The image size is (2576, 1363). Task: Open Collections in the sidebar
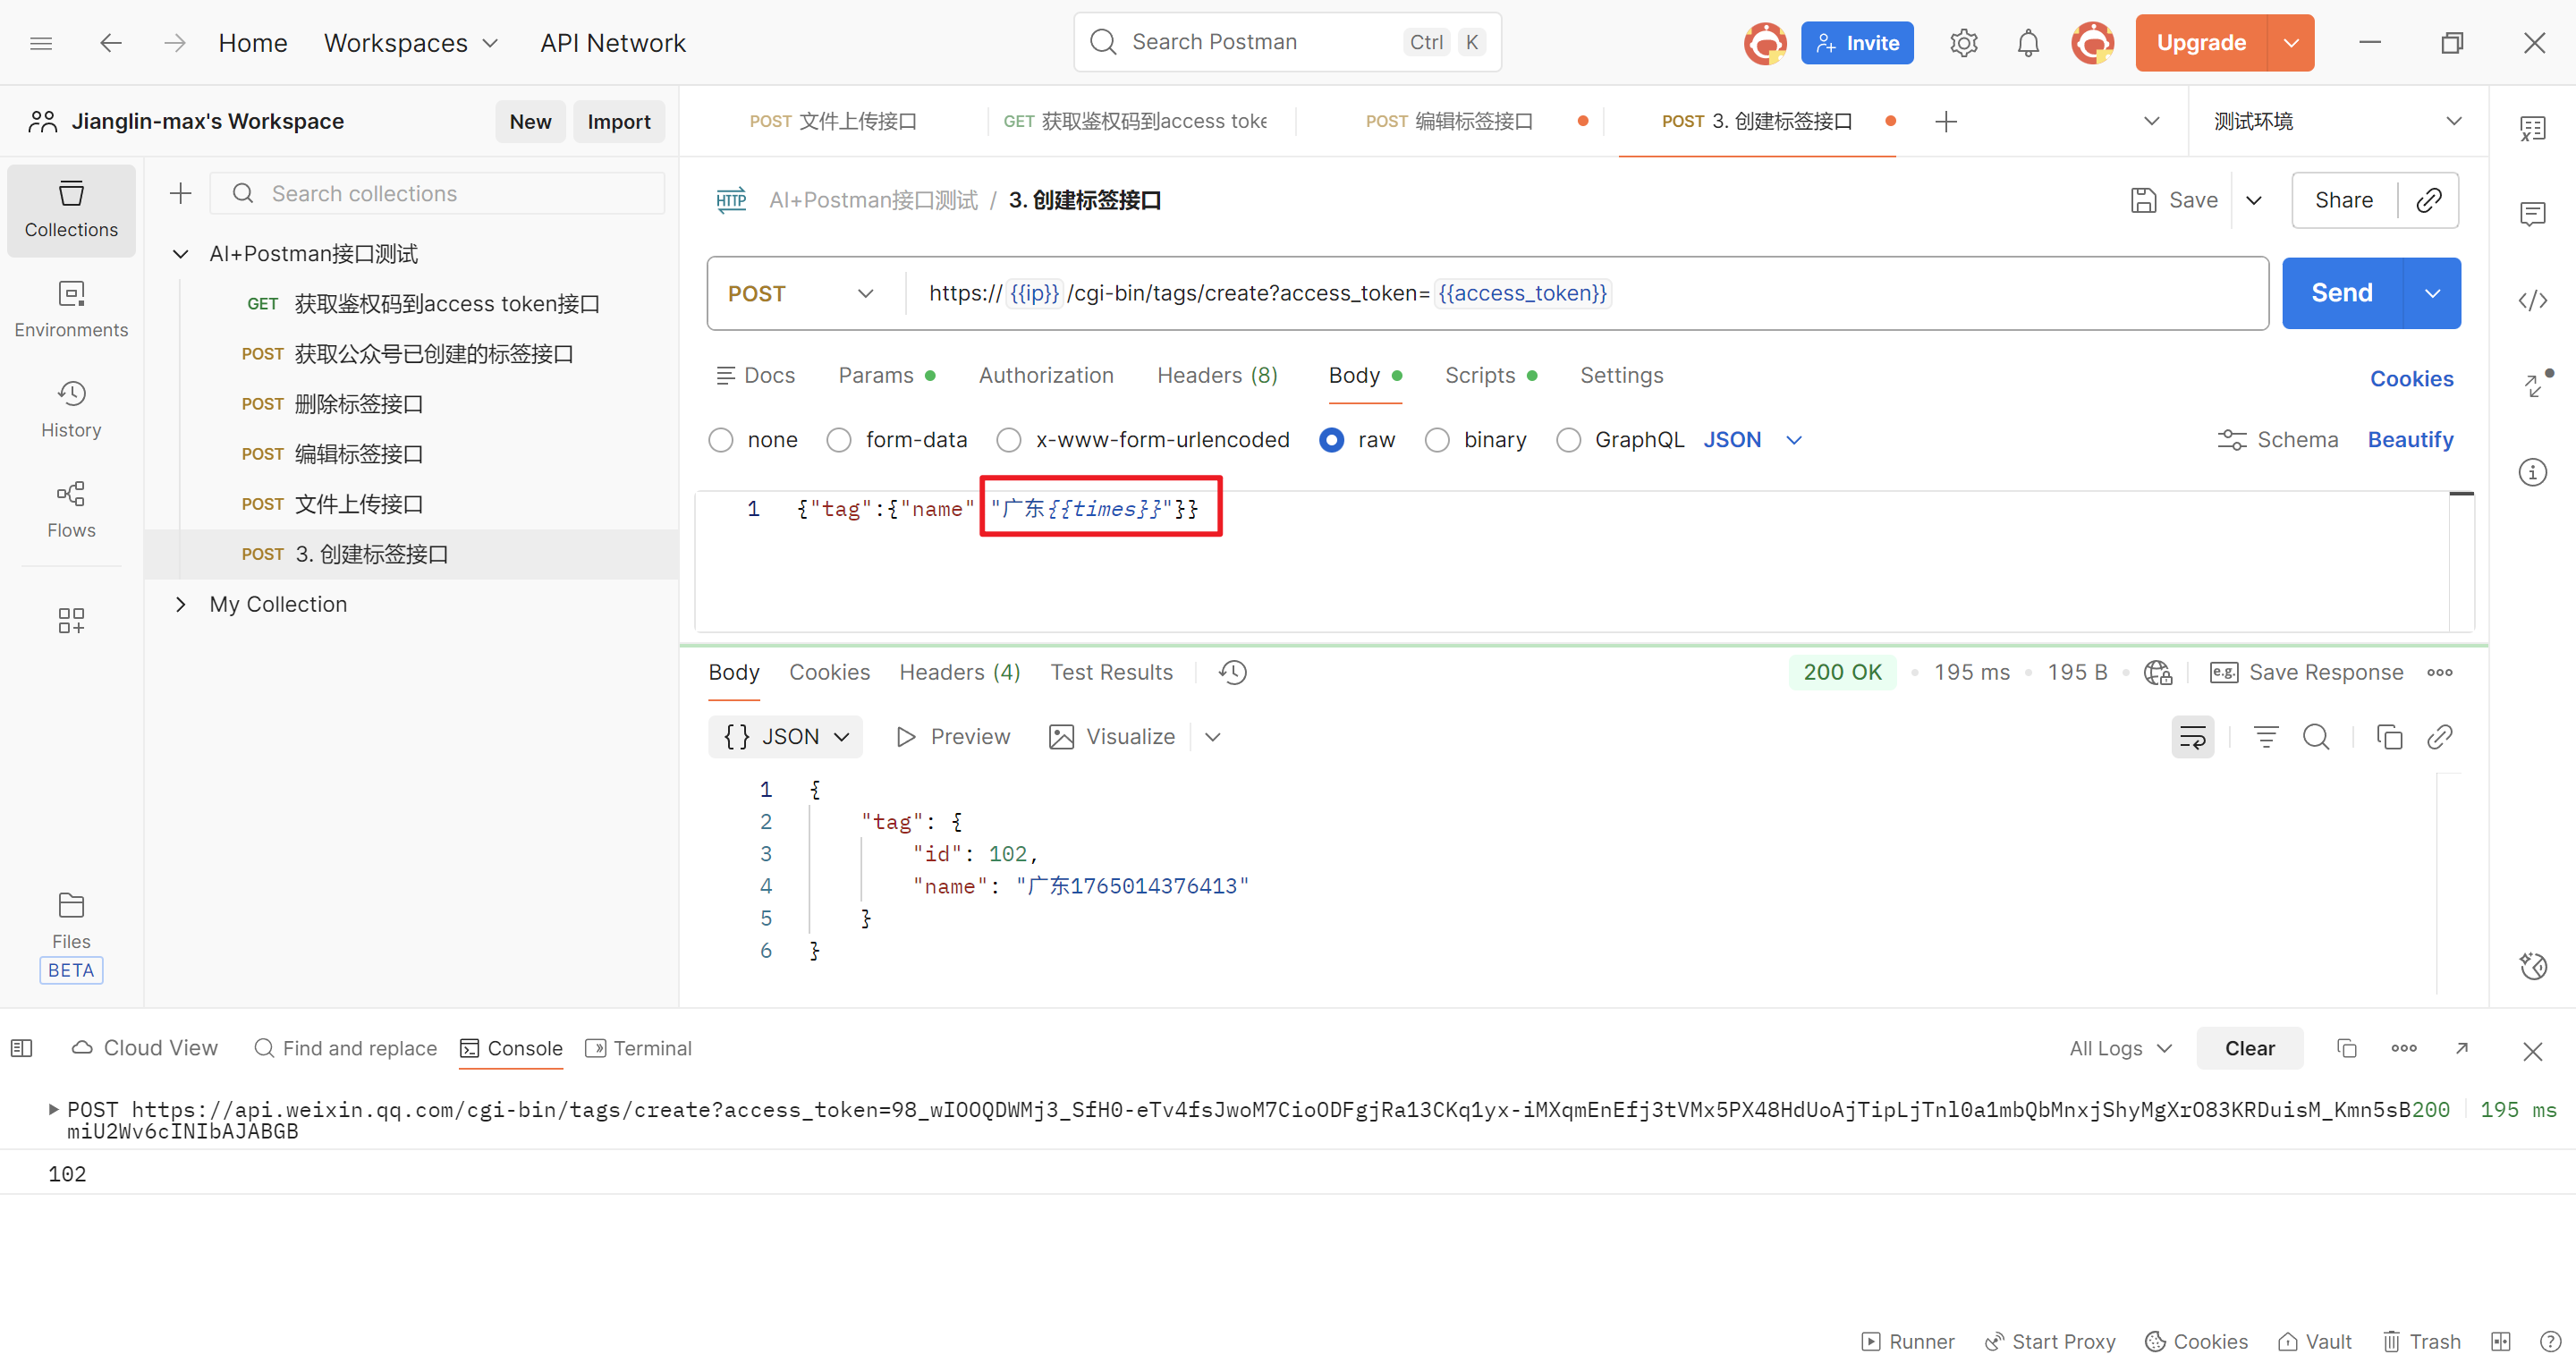[x=71, y=210]
